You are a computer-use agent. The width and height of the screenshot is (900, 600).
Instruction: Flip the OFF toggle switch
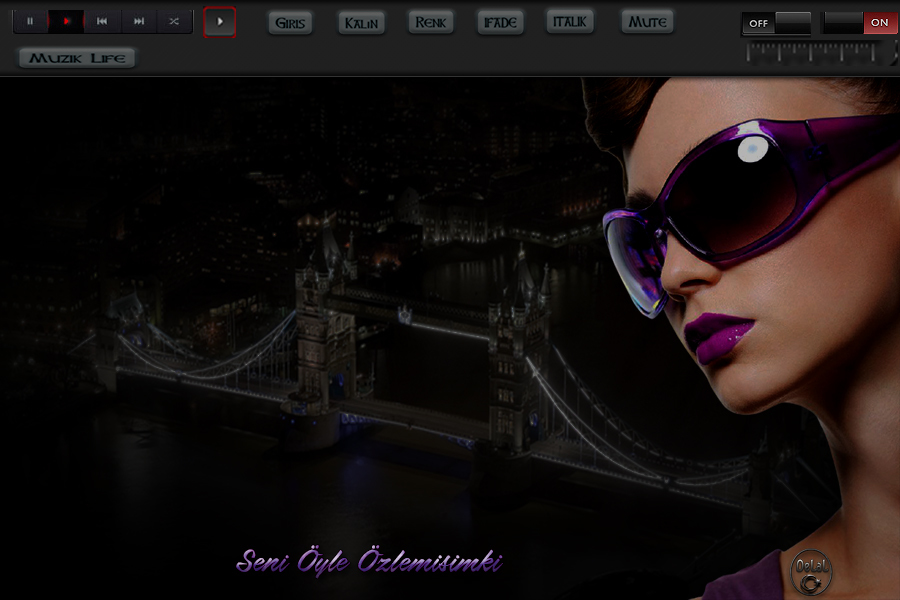coord(776,23)
